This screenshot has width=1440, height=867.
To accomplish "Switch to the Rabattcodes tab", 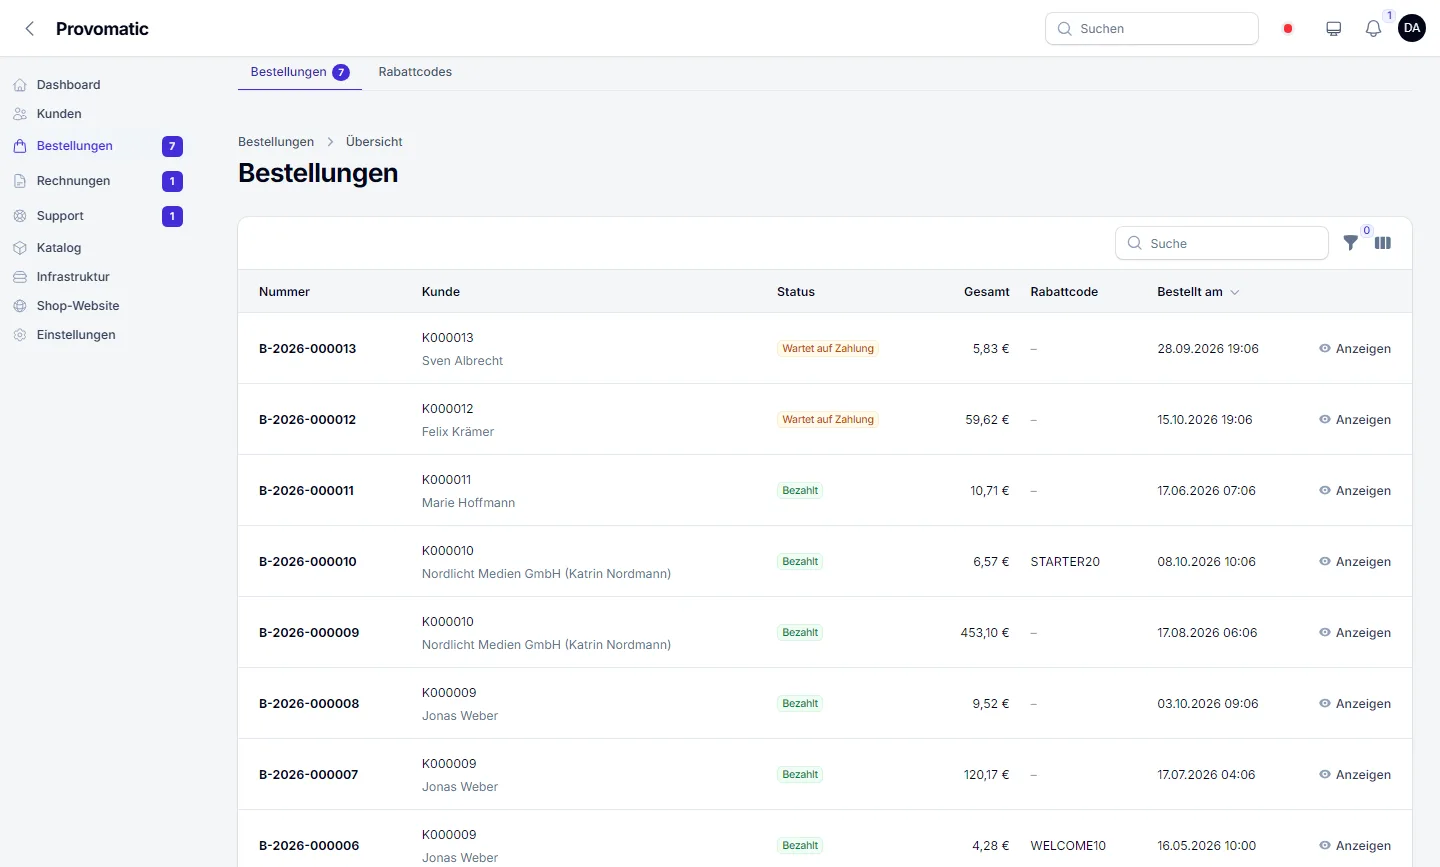I will click(415, 72).
